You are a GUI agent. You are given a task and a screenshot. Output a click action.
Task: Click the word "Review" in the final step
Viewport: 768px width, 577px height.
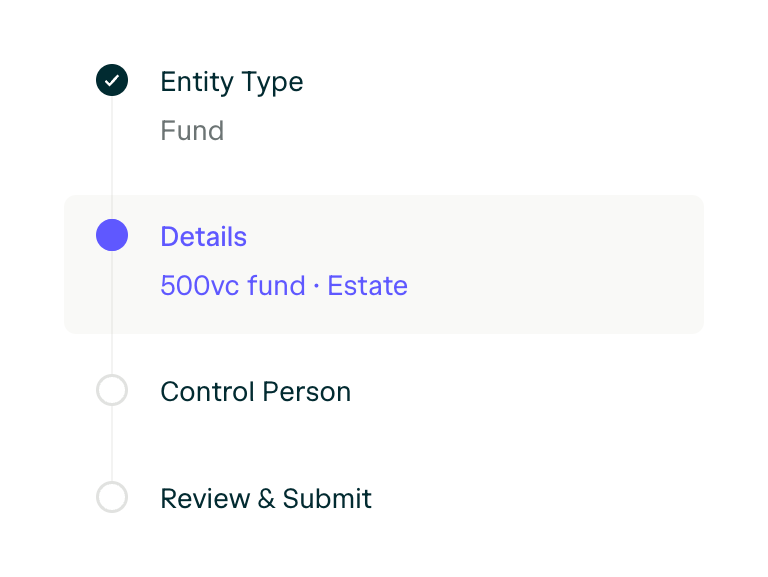205,499
